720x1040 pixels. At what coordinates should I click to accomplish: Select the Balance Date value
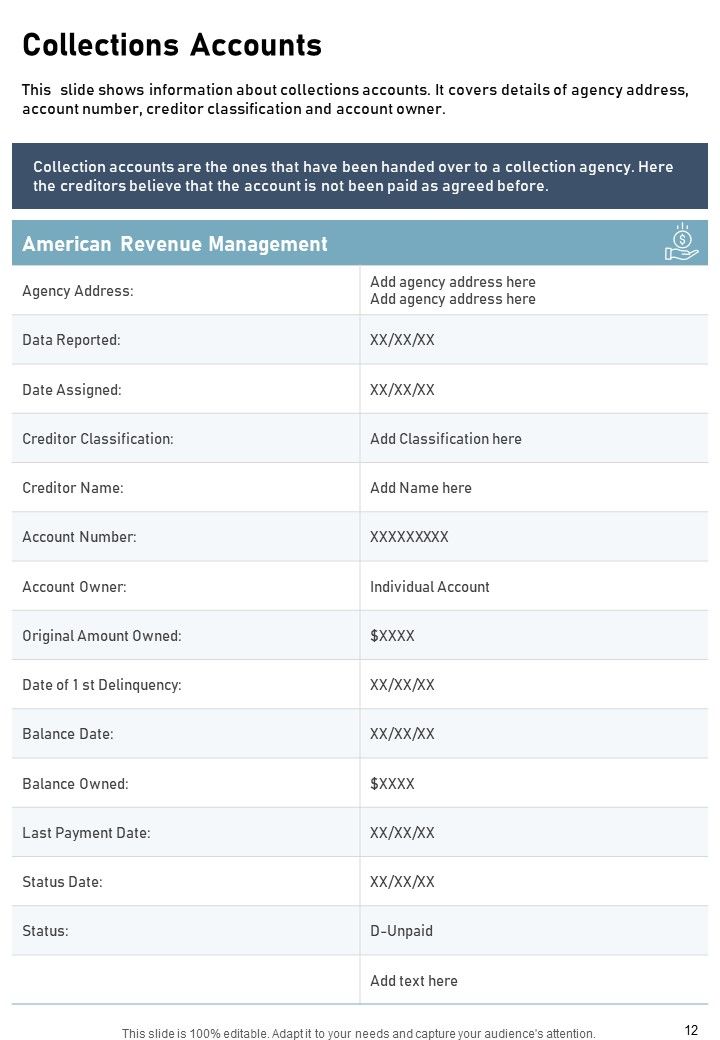402,734
